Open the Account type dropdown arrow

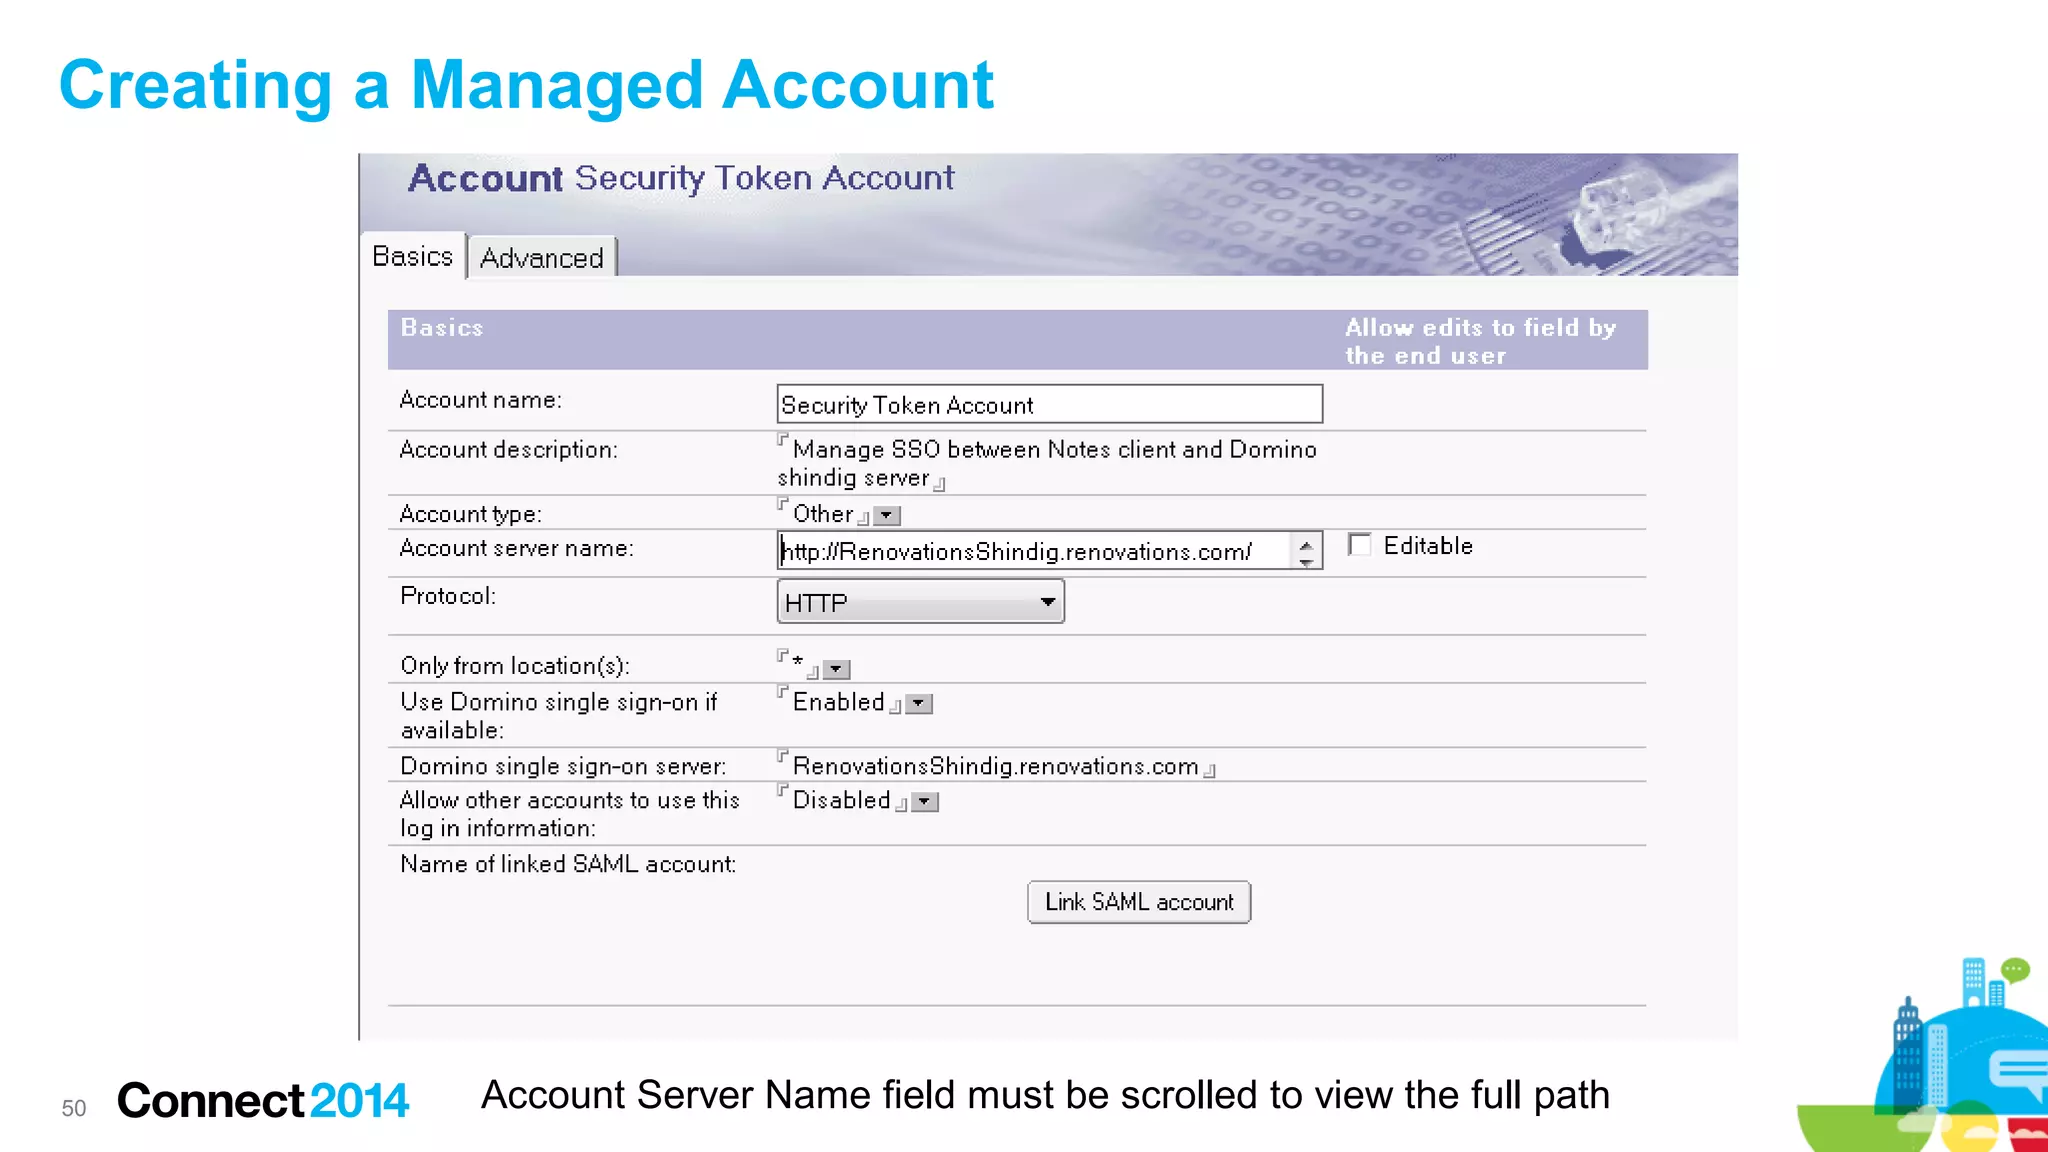tap(886, 516)
